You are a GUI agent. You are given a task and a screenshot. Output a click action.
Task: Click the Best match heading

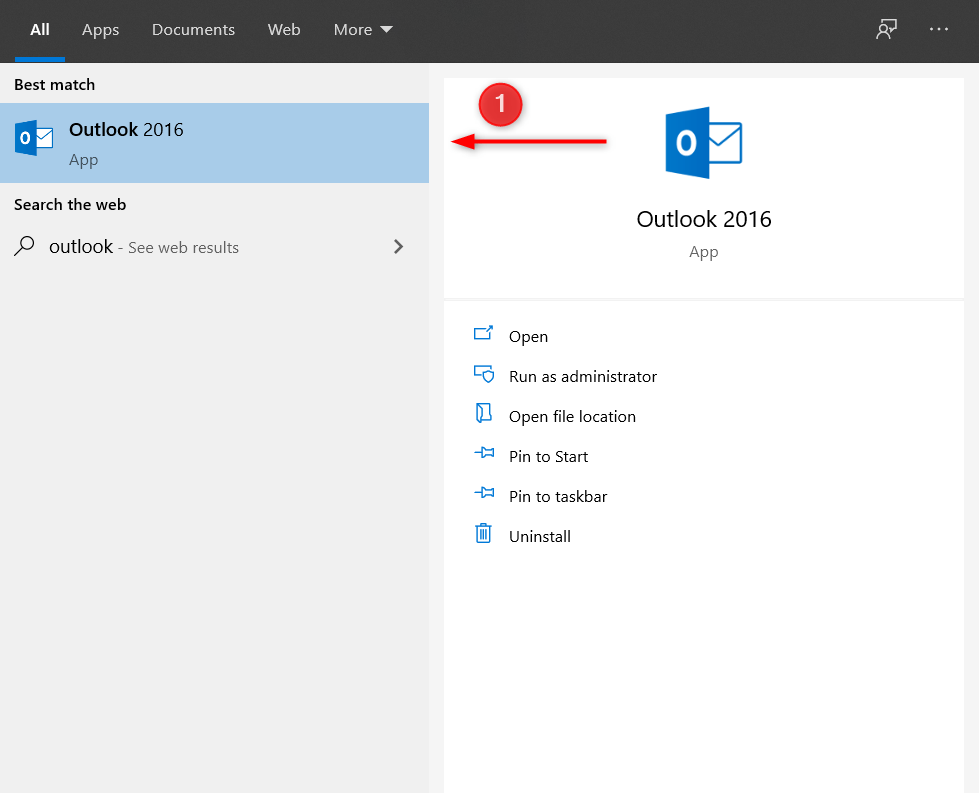tap(54, 84)
